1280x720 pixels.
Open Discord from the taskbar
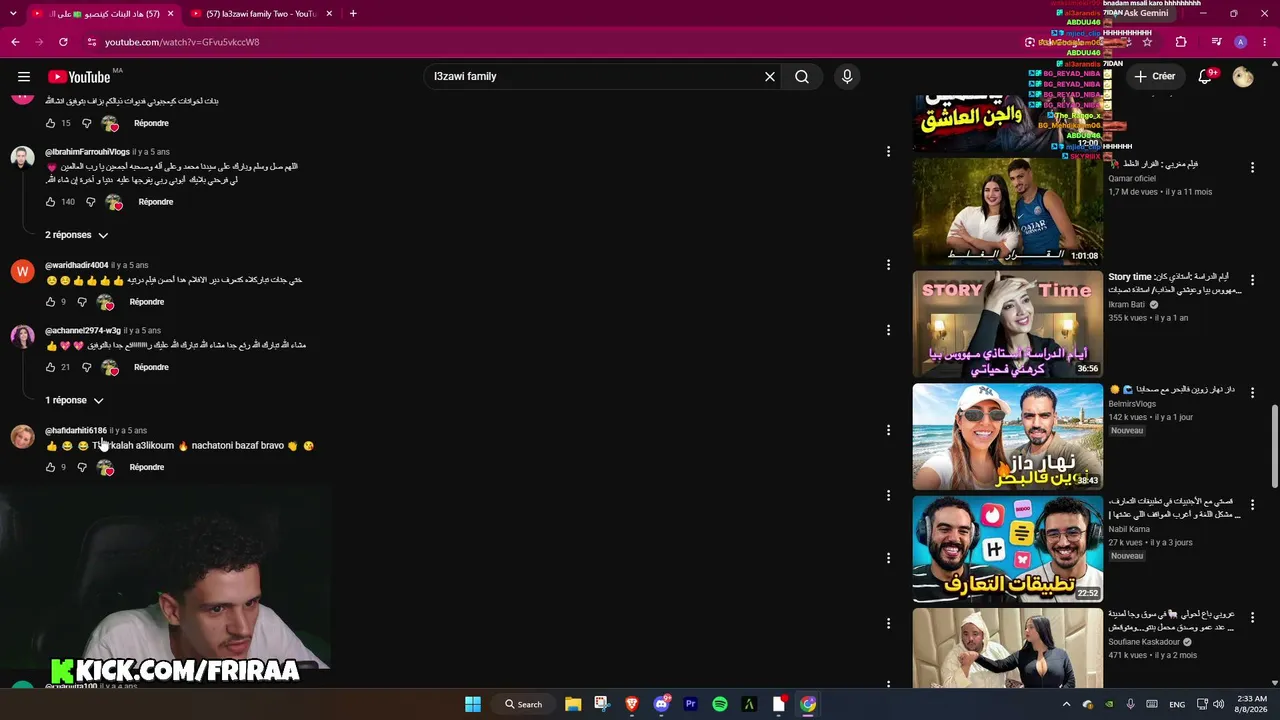tap(661, 704)
